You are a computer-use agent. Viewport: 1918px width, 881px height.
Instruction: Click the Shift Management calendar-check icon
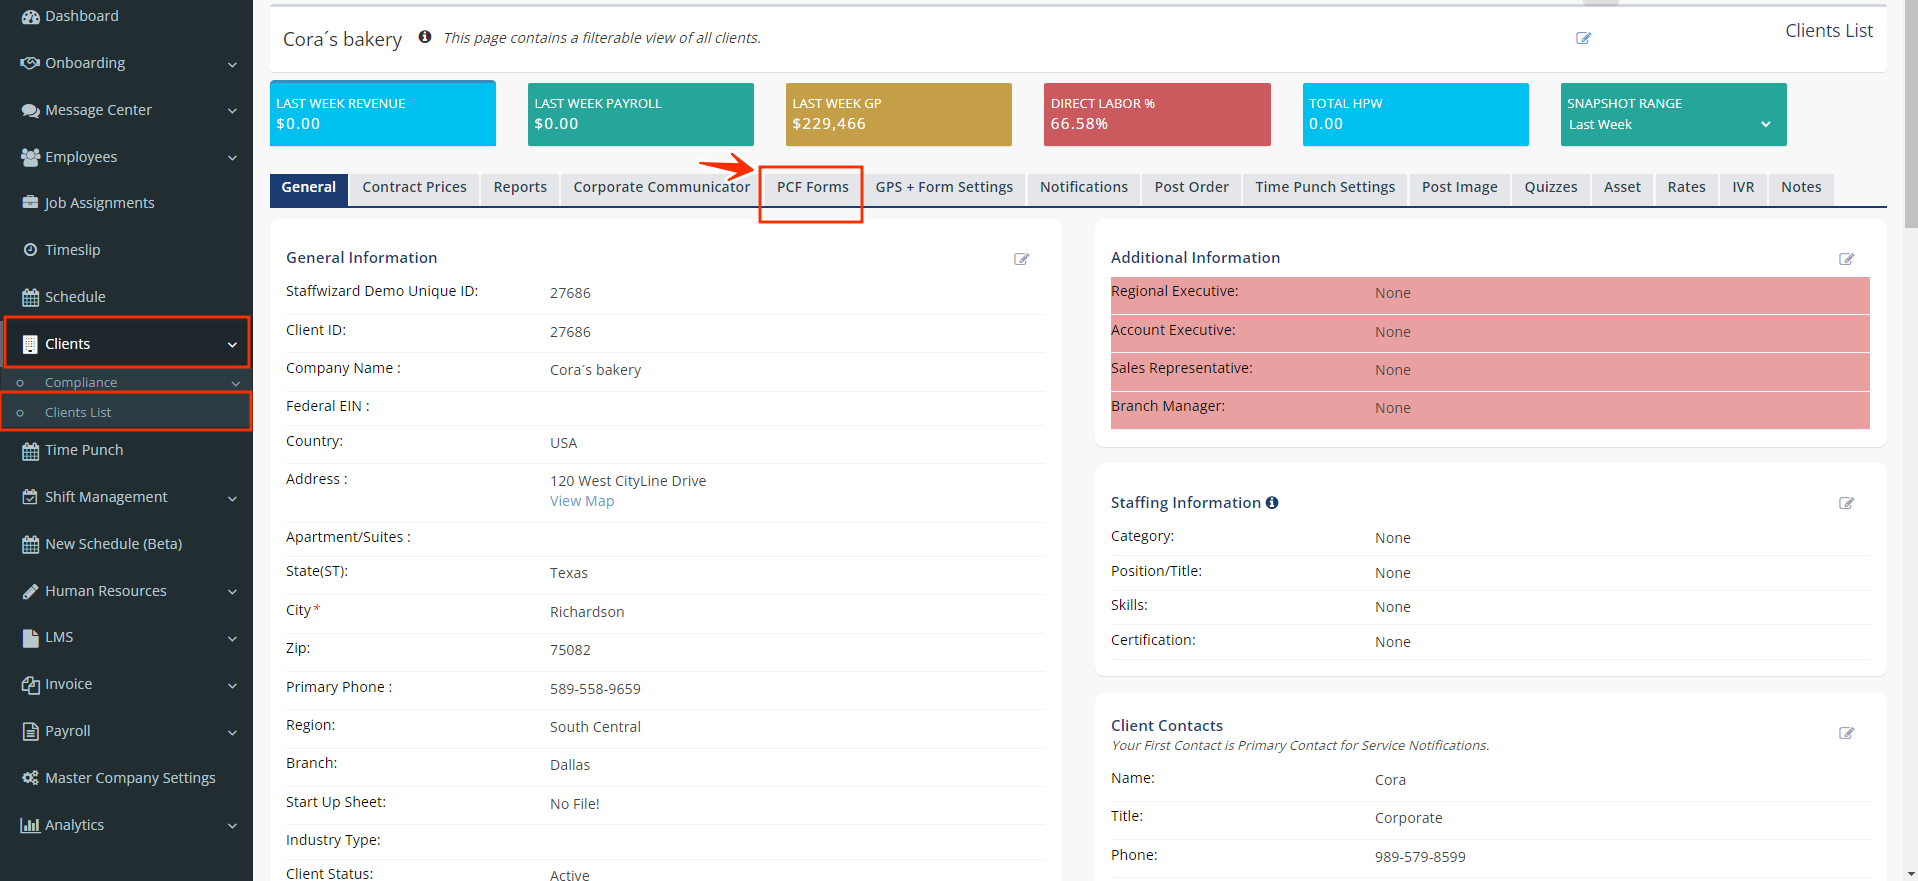point(30,497)
